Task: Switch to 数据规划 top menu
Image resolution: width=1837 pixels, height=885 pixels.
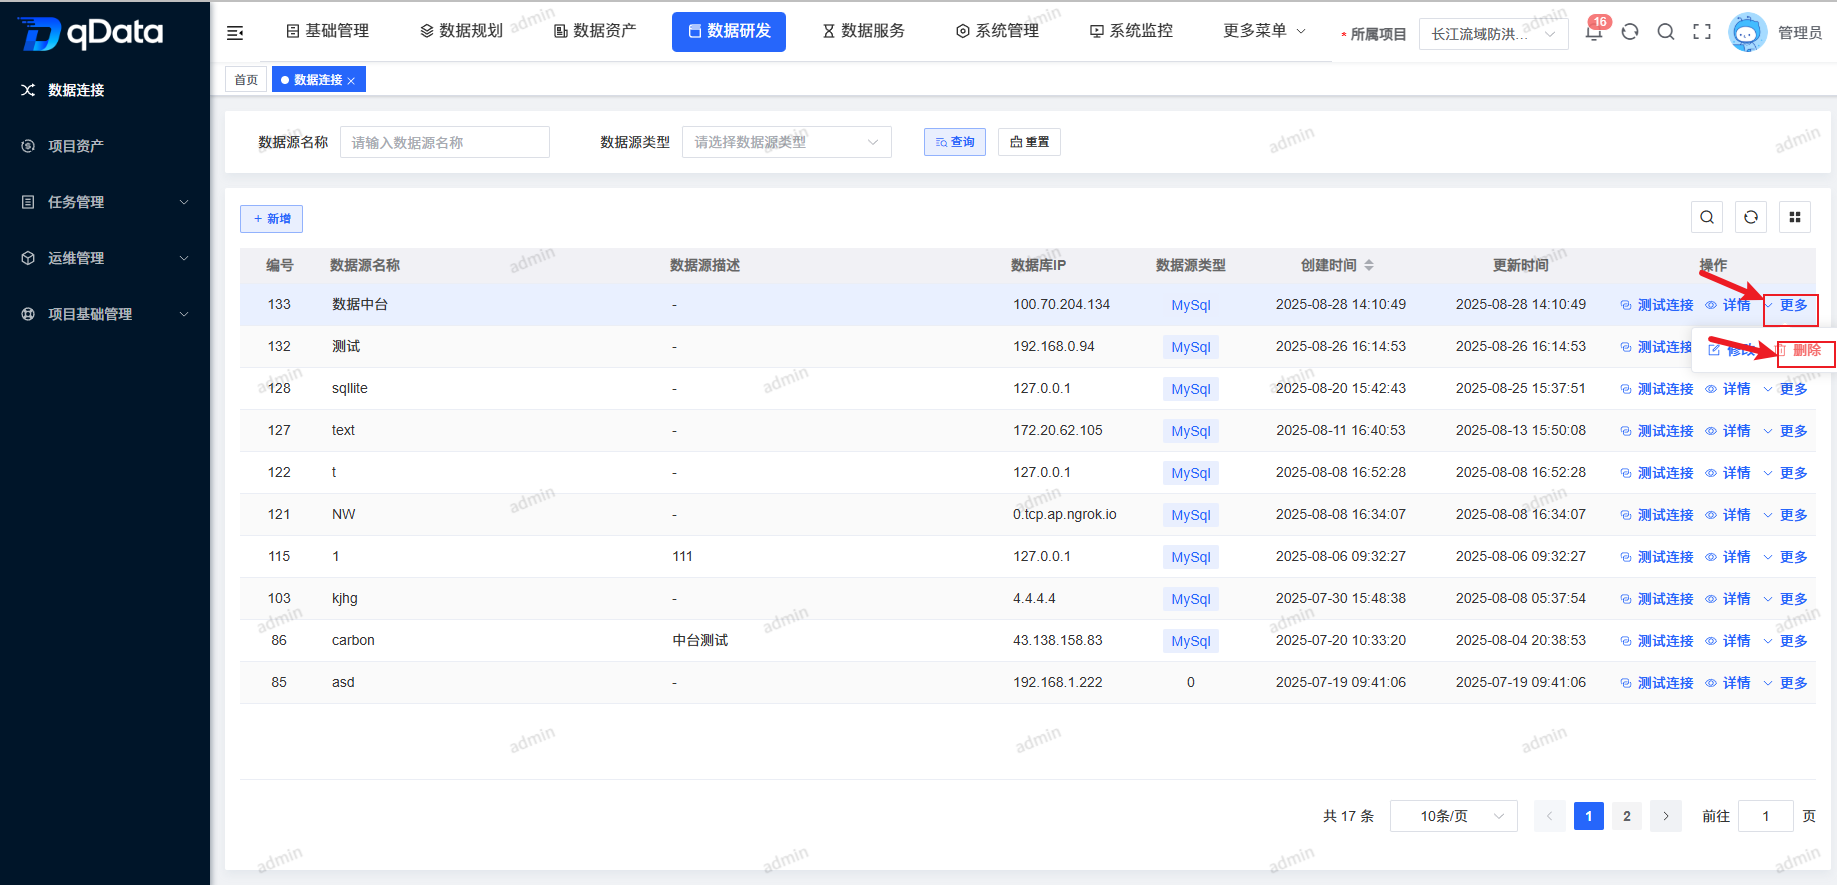Action: (461, 31)
